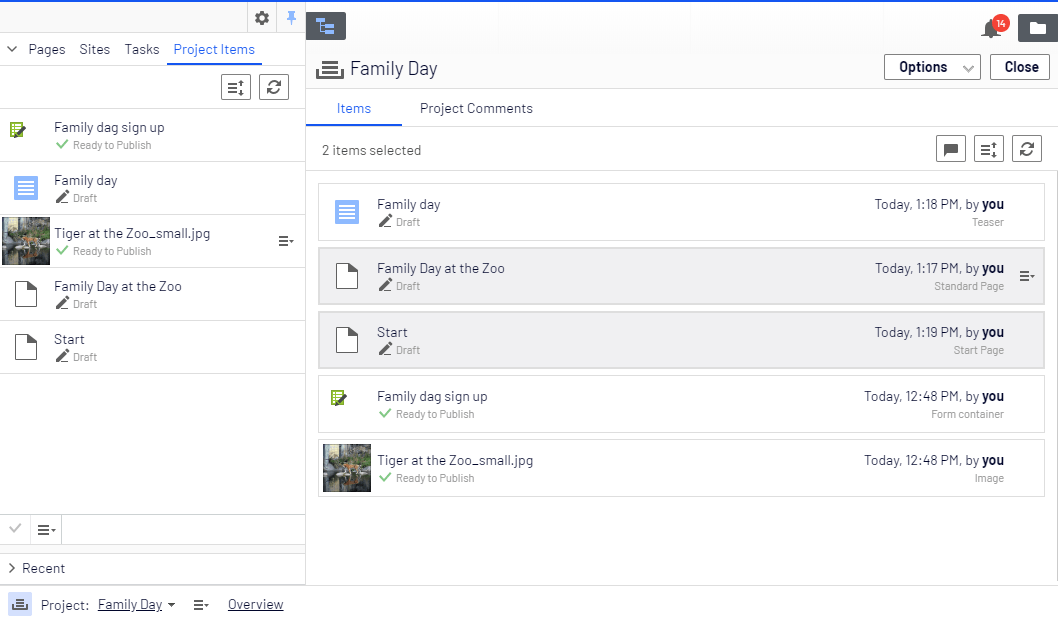Viewport: 1058px width, 622px height.
Task: Select the Tiger at the Zoo thumbnail in overview
Action: 347,468
